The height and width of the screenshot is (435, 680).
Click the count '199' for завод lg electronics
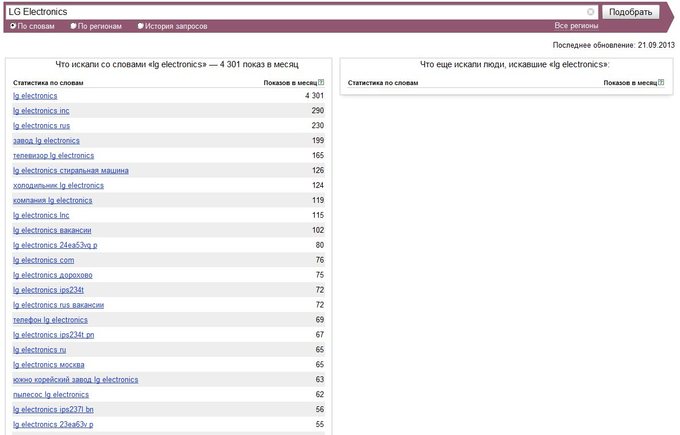(x=318, y=141)
